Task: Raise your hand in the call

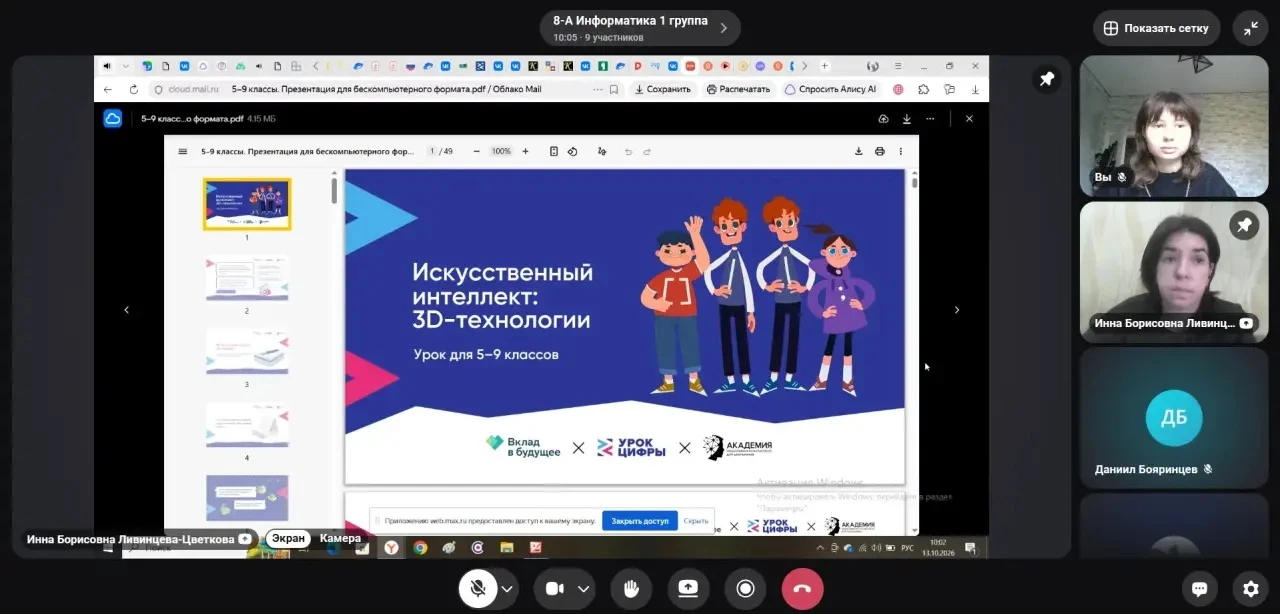Action: [631, 589]
